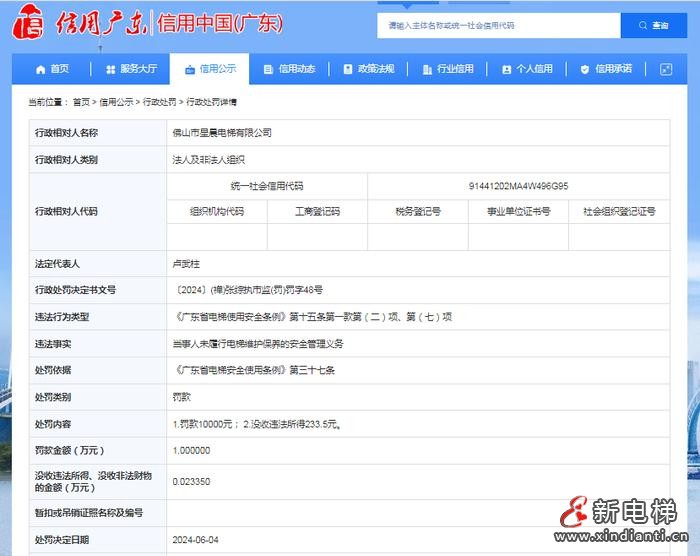This screenshot has width=700, height=556.
Task: Click the icon beside 政策法规
Action: click(x=347, y=69)
